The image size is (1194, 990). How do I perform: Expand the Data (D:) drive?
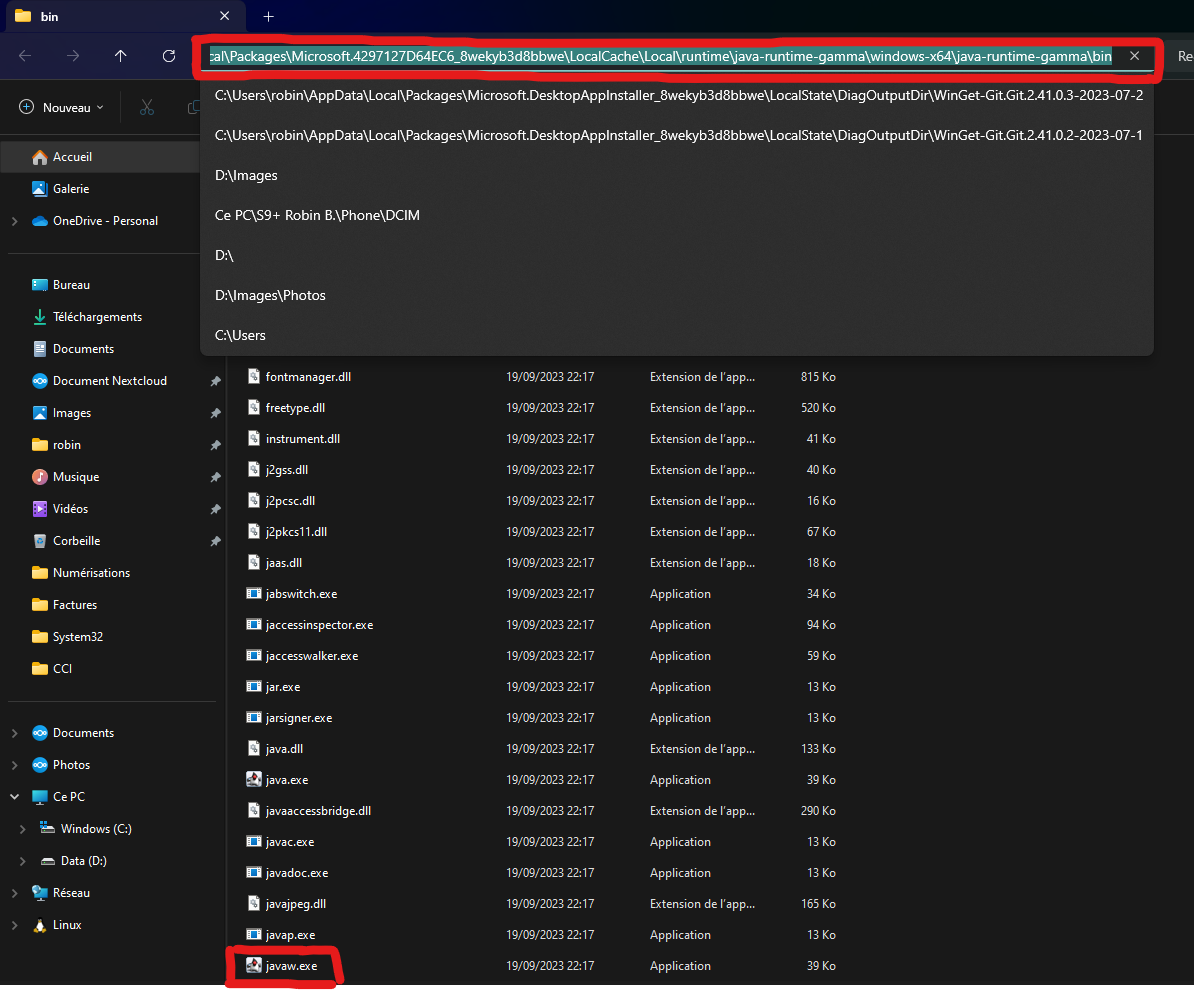(x=22, y=861)
